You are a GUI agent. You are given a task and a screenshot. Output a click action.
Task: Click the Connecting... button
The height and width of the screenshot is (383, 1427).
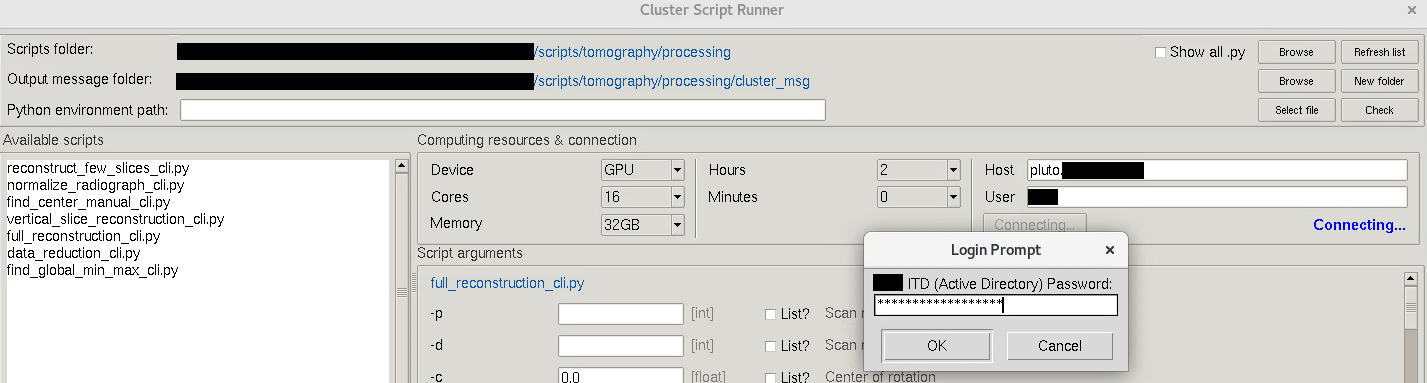point(1034,225)
